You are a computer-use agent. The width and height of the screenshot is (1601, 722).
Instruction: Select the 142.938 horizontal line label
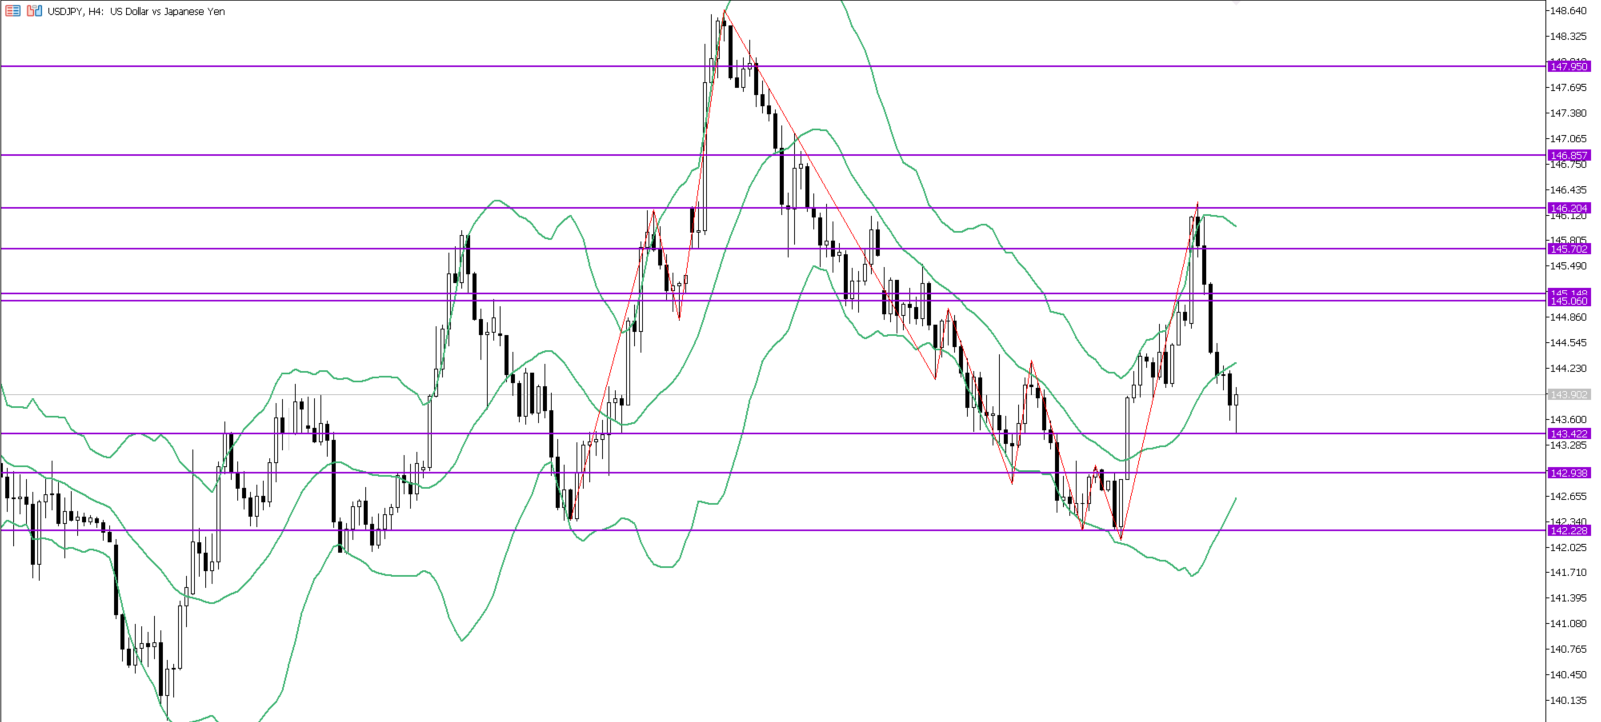pyautogui.click(x=1568, y=473)
